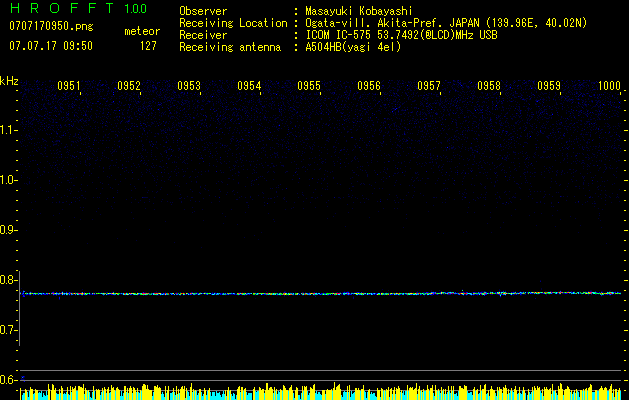Click the 0958 time marker

tap(489, 86)
